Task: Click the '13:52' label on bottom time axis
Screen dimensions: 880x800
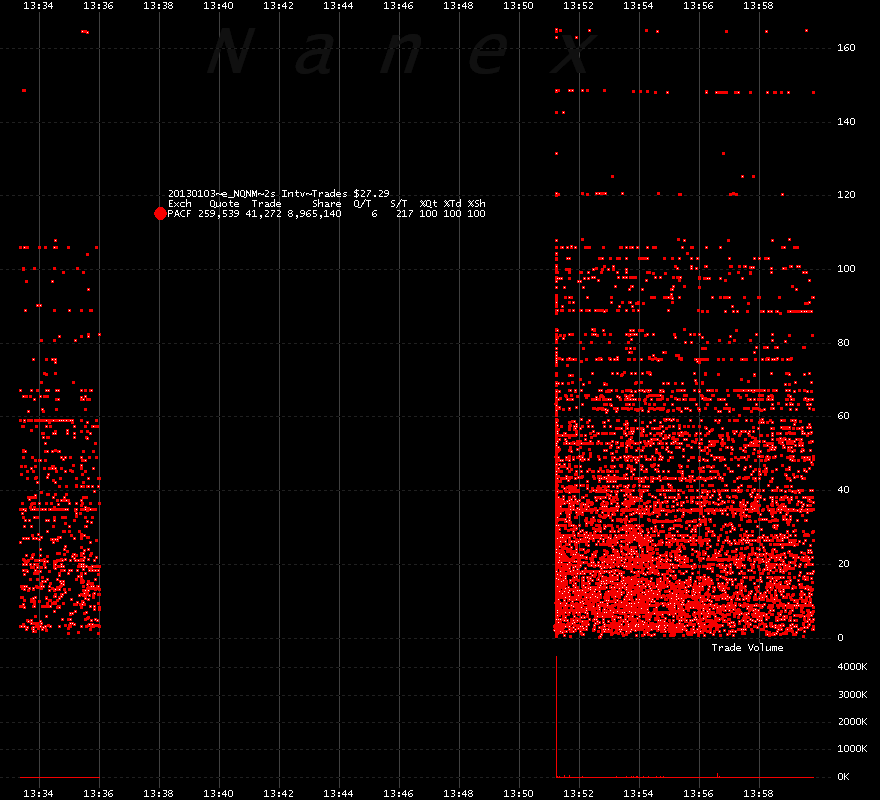Action: (578, 794)
